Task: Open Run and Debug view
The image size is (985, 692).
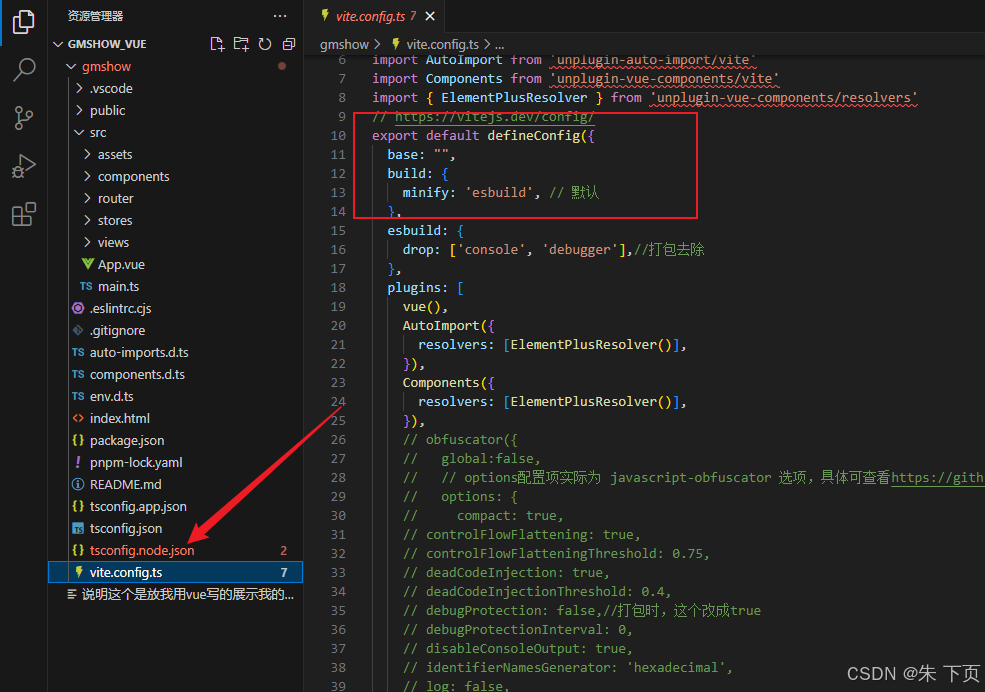Action: (x=23, y=166)
